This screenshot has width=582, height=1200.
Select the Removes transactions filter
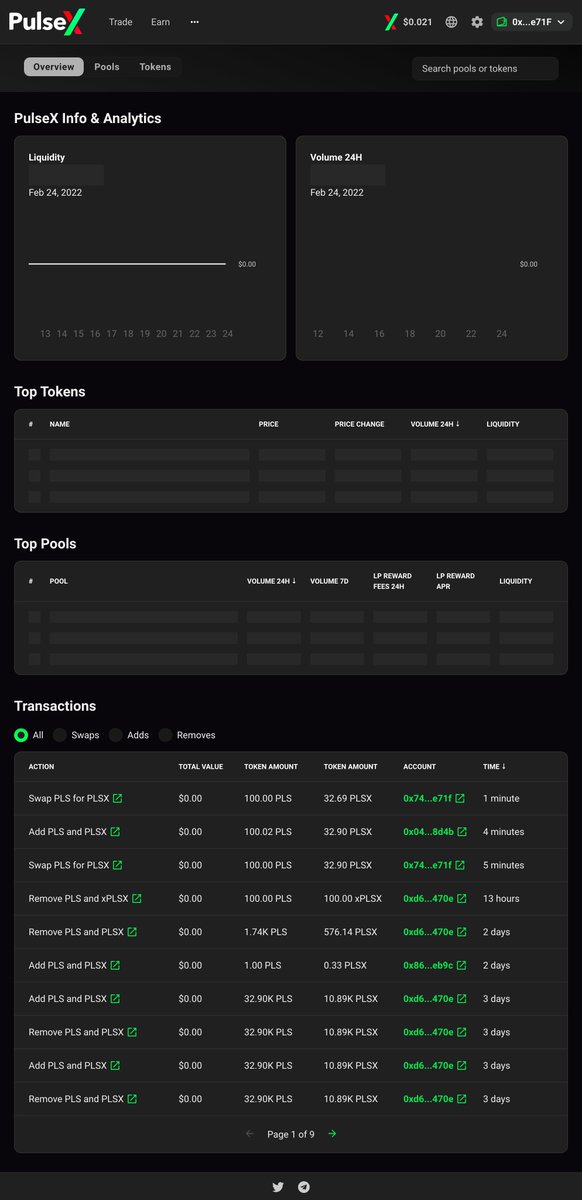165,735
